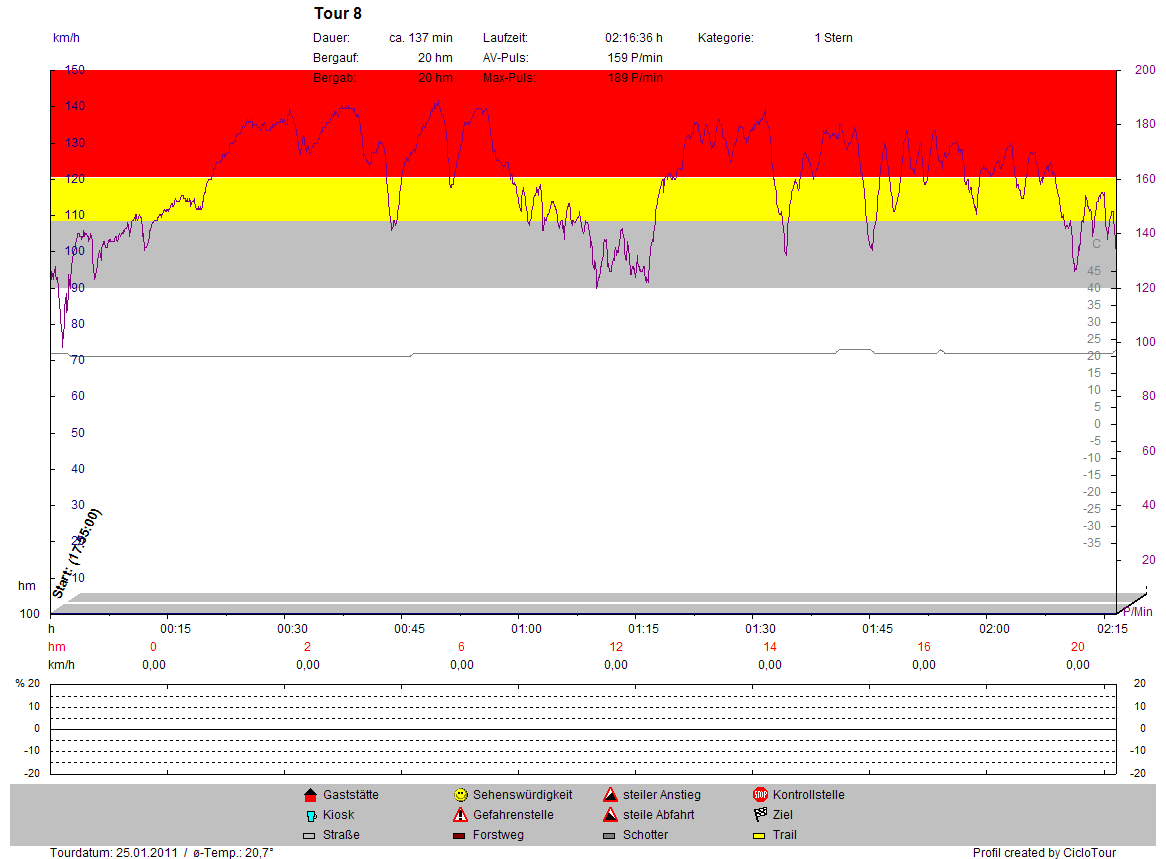1166x859 pixels.
Task: Select the yellow Trail swatch
Action: 760,835
